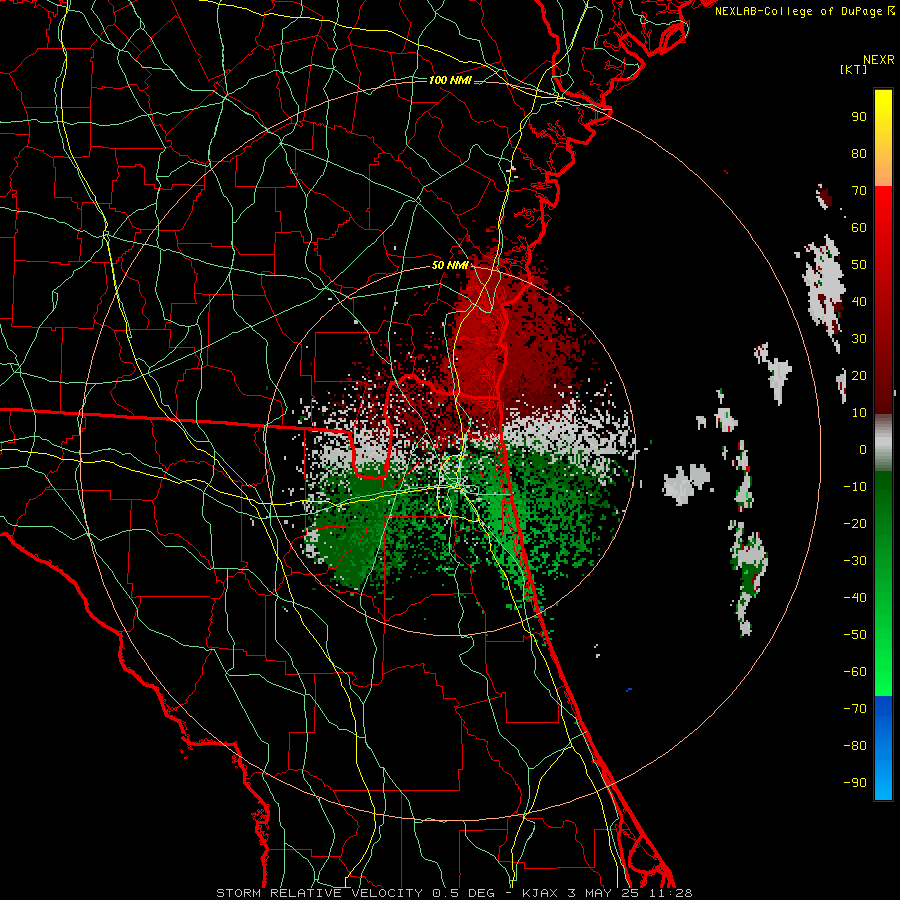This screenshot has height=900, width=900.
Task: Click the 100 NMI range ring label
Action: (x=450, y=80)
